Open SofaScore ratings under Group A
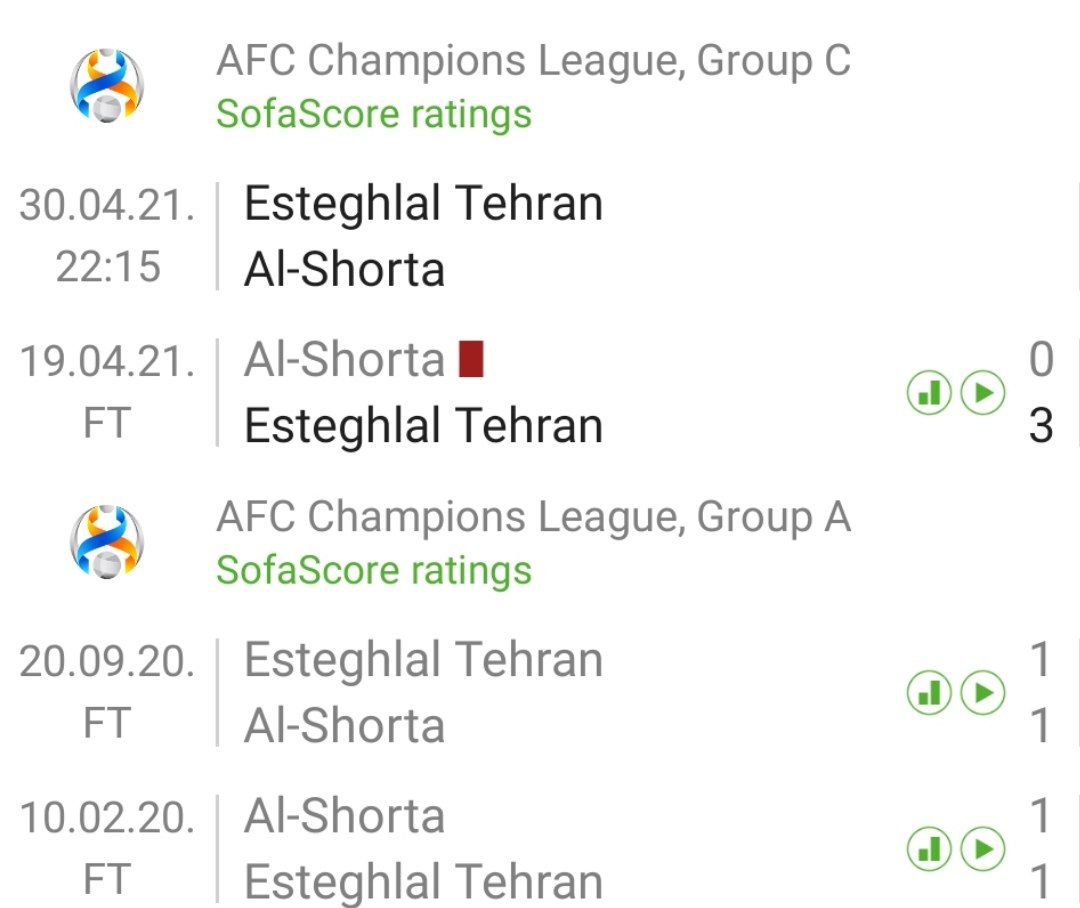Image resolution: width=1080 pixels, height=908 pixels. coord(374,570)
